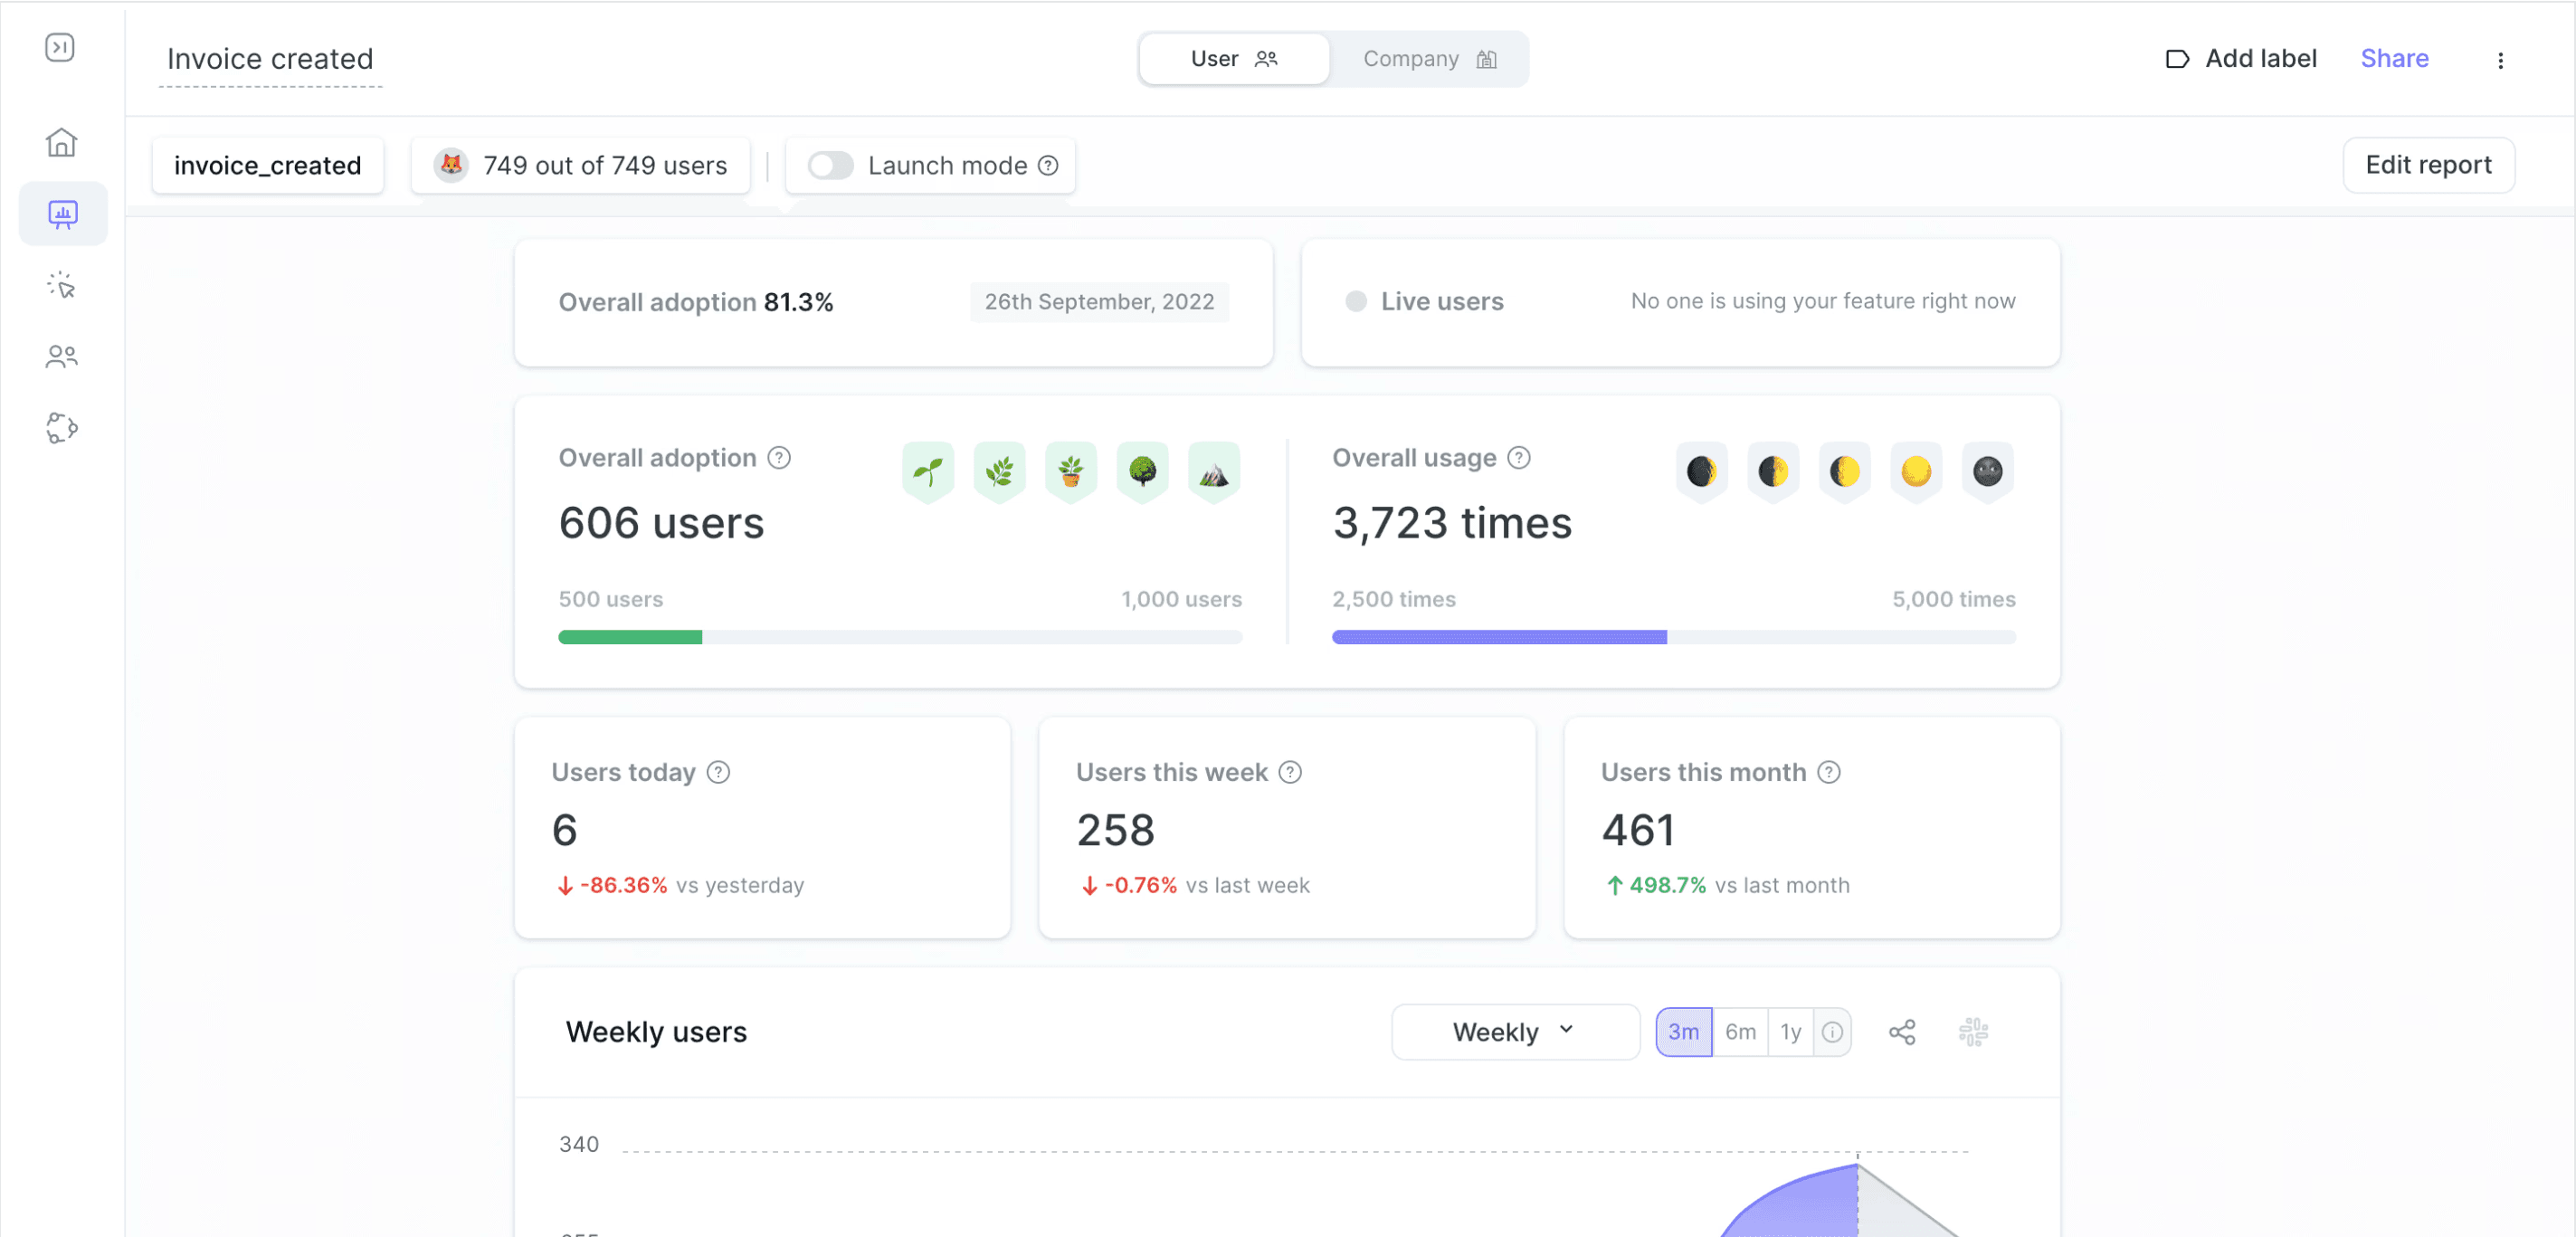Open the segments shape icon in sidebar

tap(62, 428)
